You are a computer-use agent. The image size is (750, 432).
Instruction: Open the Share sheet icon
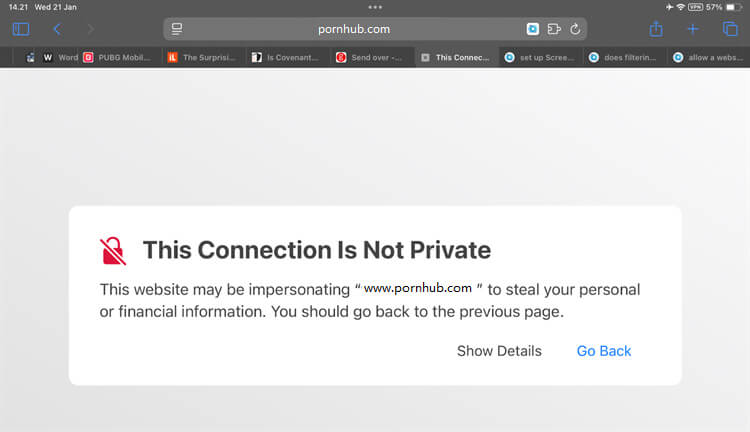(656, 29)
